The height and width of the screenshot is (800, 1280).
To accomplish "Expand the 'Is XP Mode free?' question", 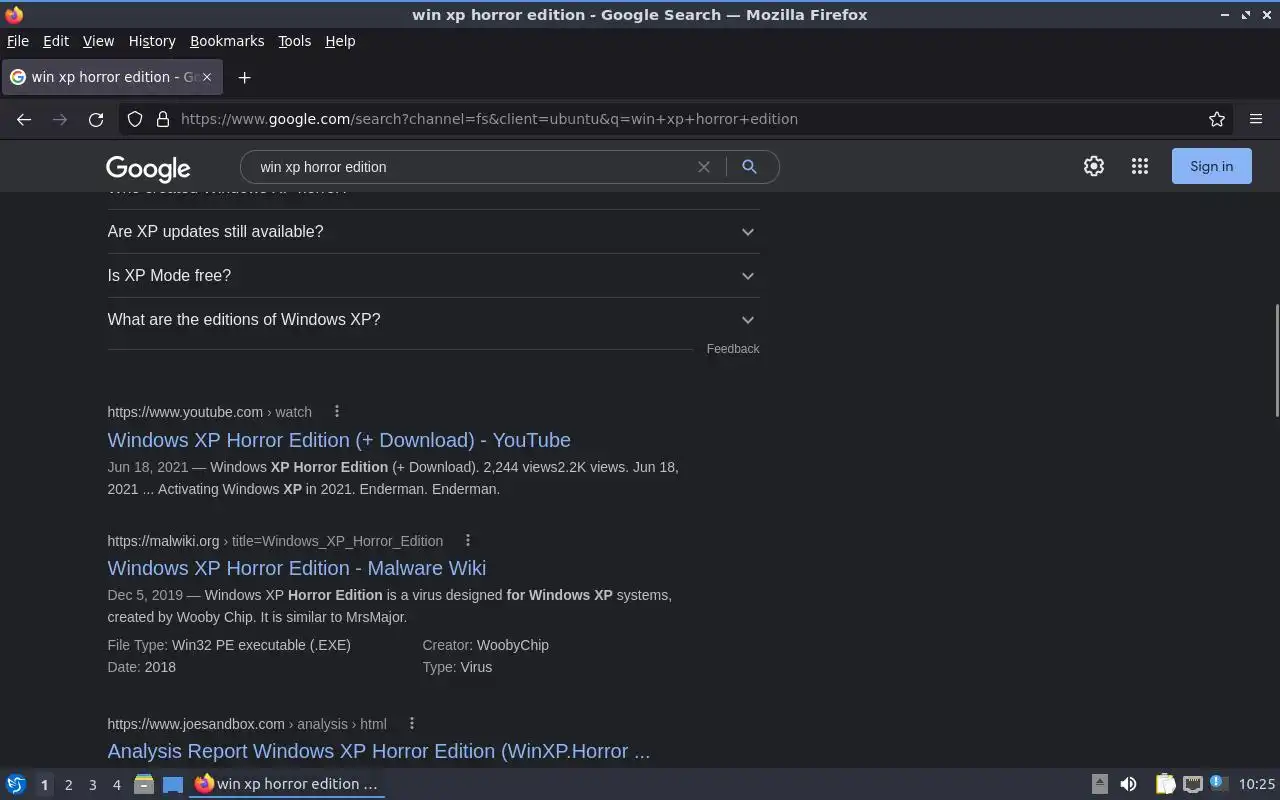I will [x=434, y=276].
